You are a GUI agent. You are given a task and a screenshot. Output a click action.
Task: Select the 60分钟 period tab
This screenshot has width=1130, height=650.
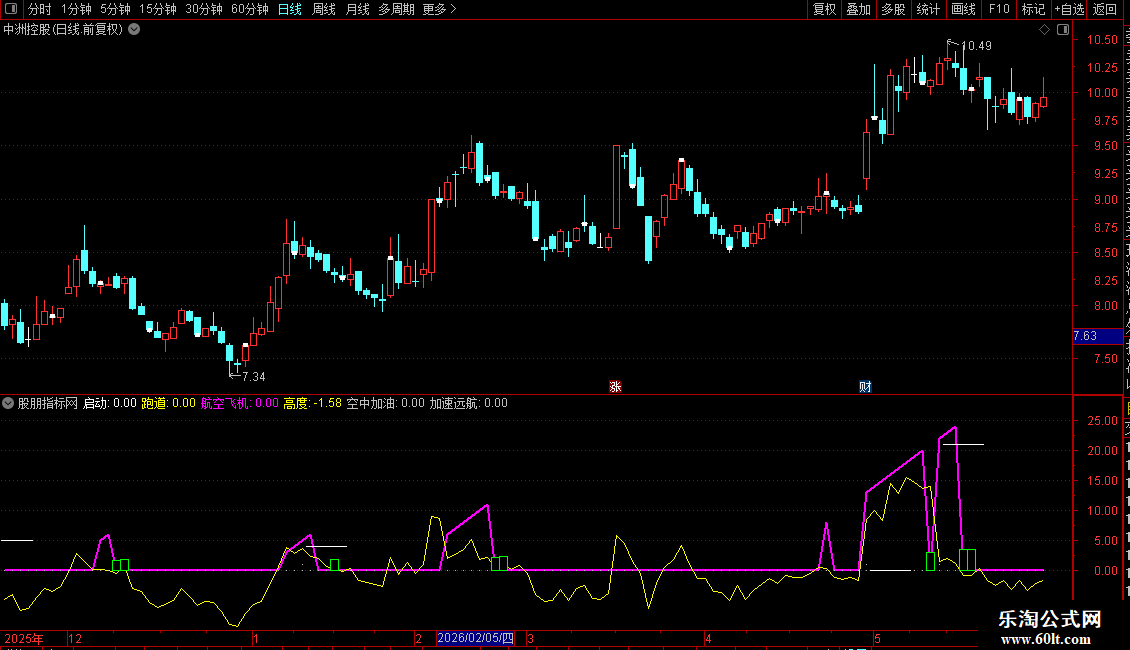249,9
